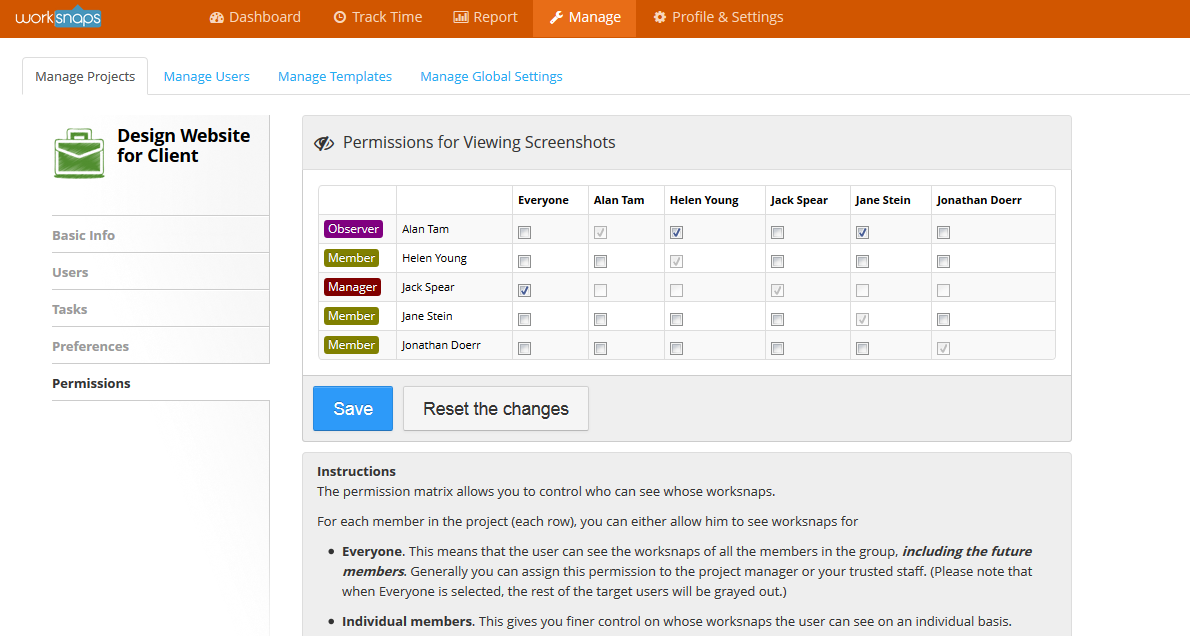Click the Worksnaps logo

coord(58,16)
